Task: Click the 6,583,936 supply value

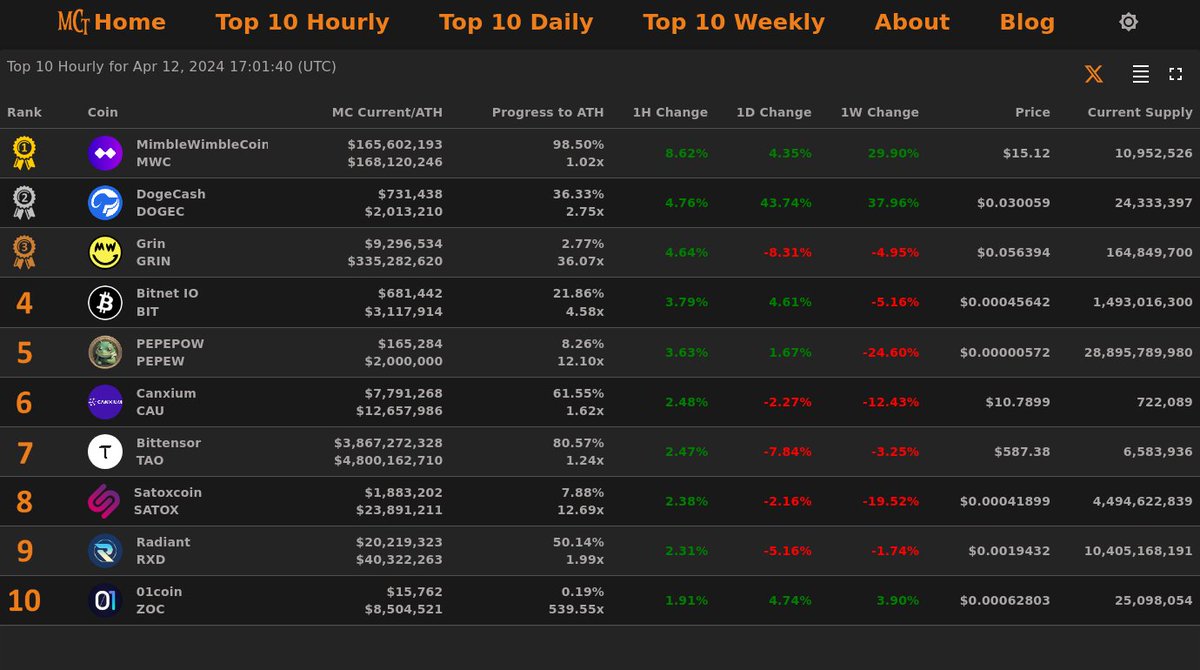Action: click(x=1157, y=452)
